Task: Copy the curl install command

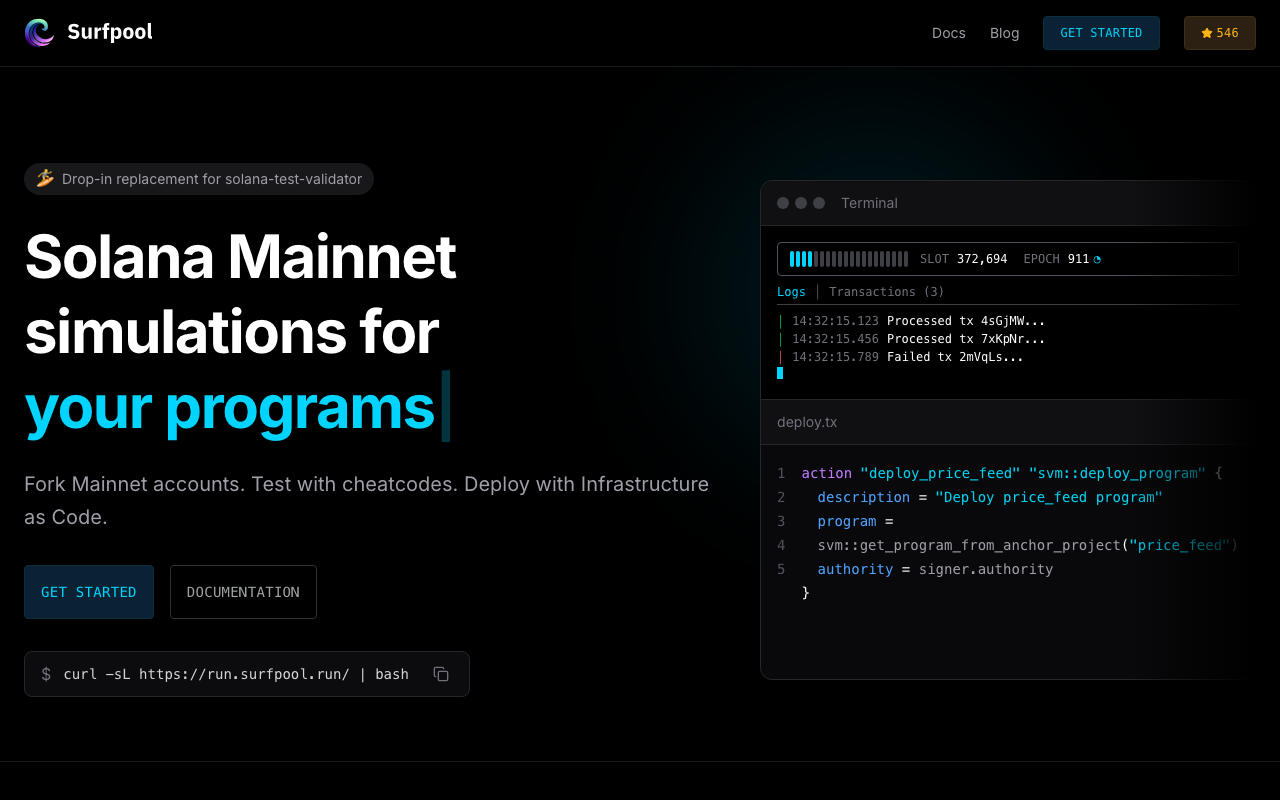Action: [x=441, y=674]
